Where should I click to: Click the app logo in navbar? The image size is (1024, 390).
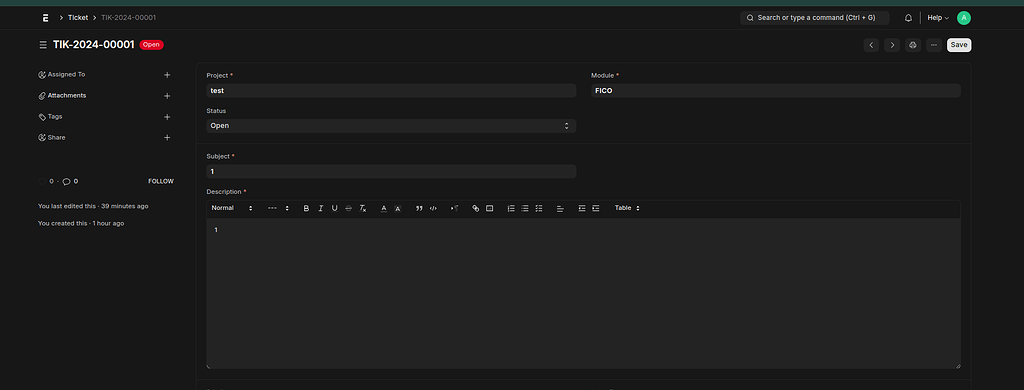coord(46,18)
